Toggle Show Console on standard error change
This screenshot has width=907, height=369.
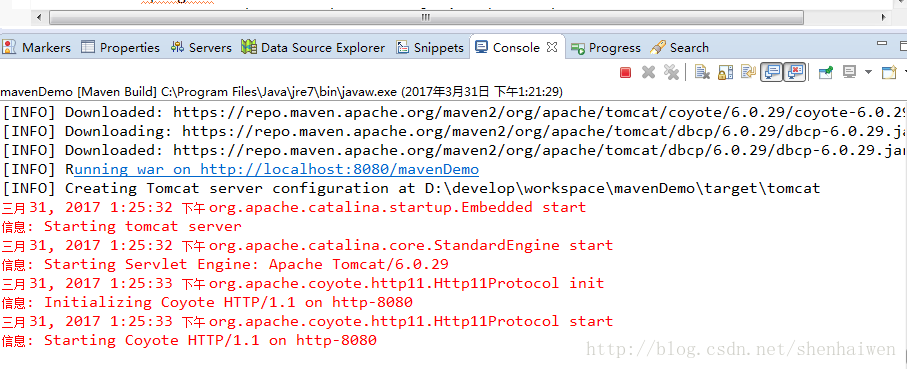coord(794,72)
